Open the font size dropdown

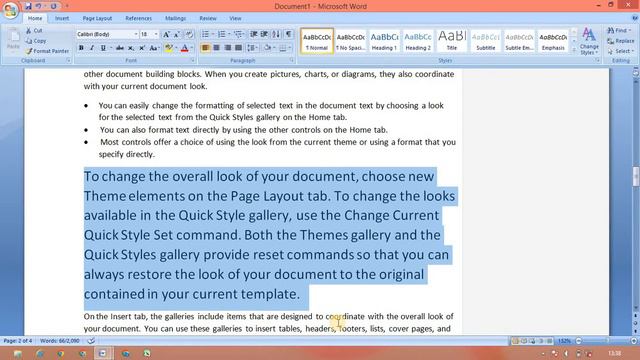[x=156, y=35]
